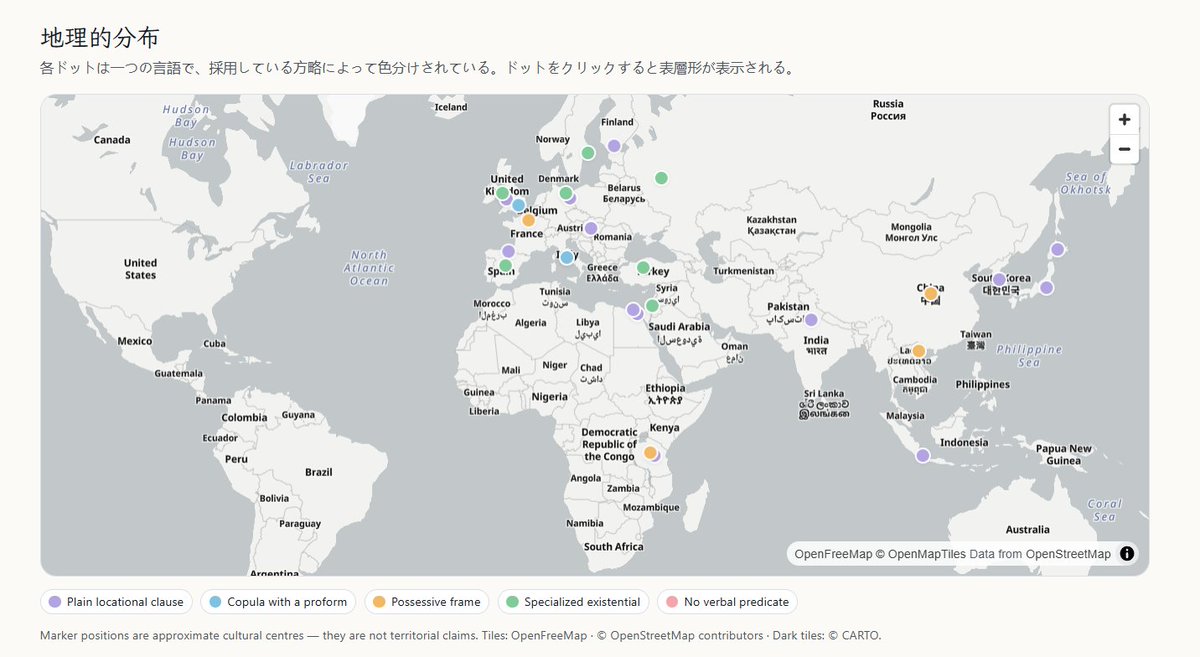The image size is (1200, 657).
Task: Click the orange dot on Laos
Action: 918,351
